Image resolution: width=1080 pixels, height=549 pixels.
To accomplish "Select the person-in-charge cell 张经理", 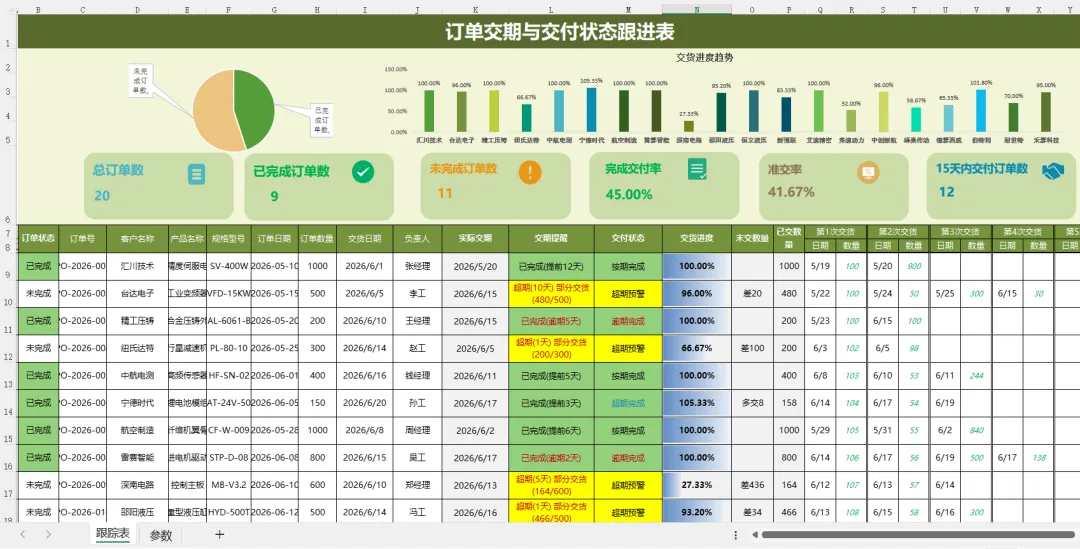I will tap(417, 266).
